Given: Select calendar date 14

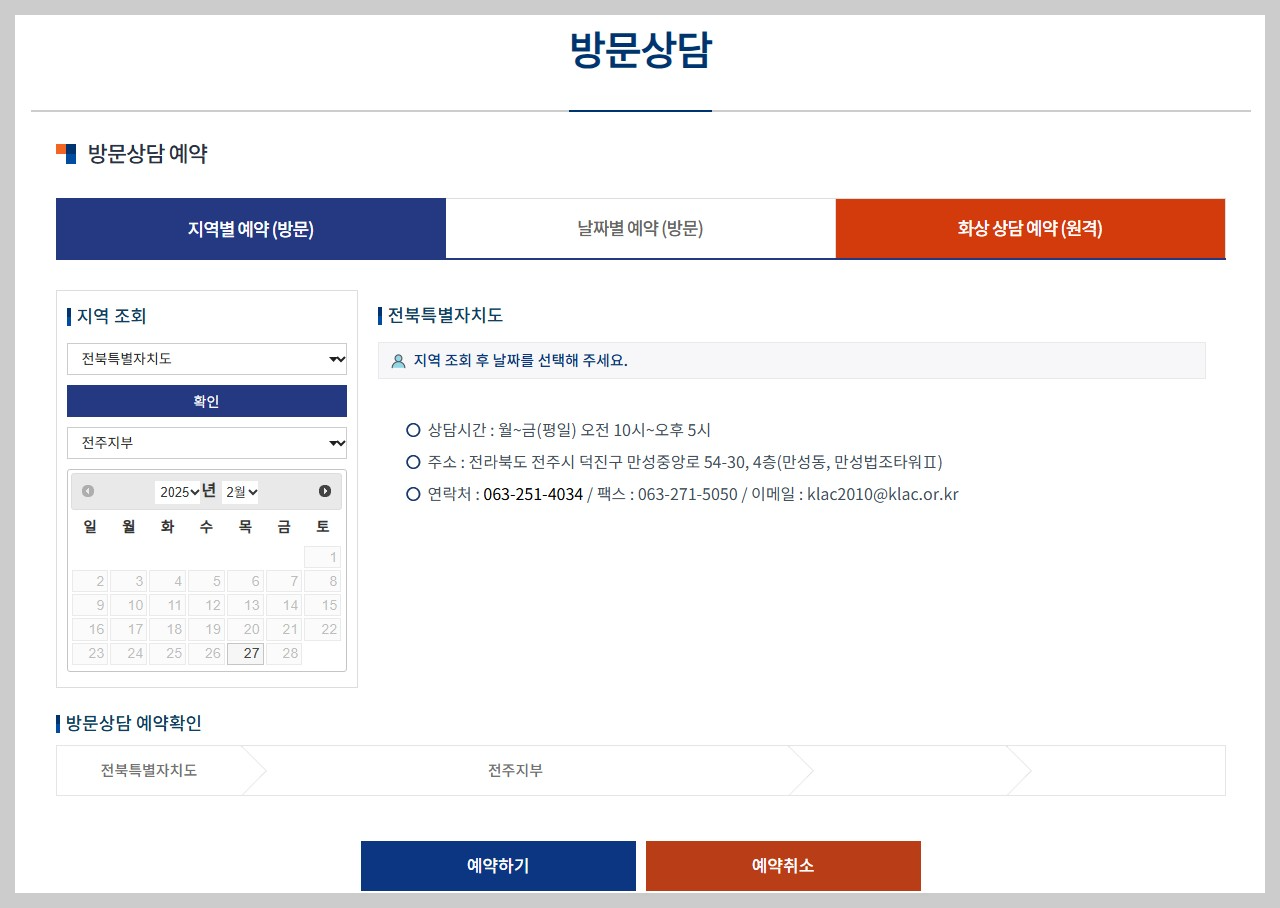Looking at the screenshot, I should pos(284,605).
